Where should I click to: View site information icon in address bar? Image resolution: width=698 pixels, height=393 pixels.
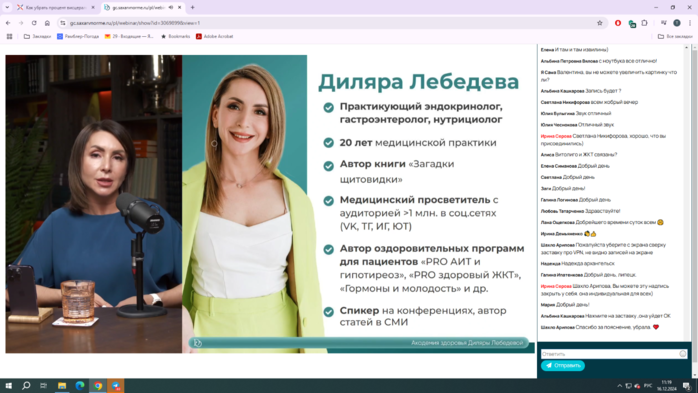(63, 23)
